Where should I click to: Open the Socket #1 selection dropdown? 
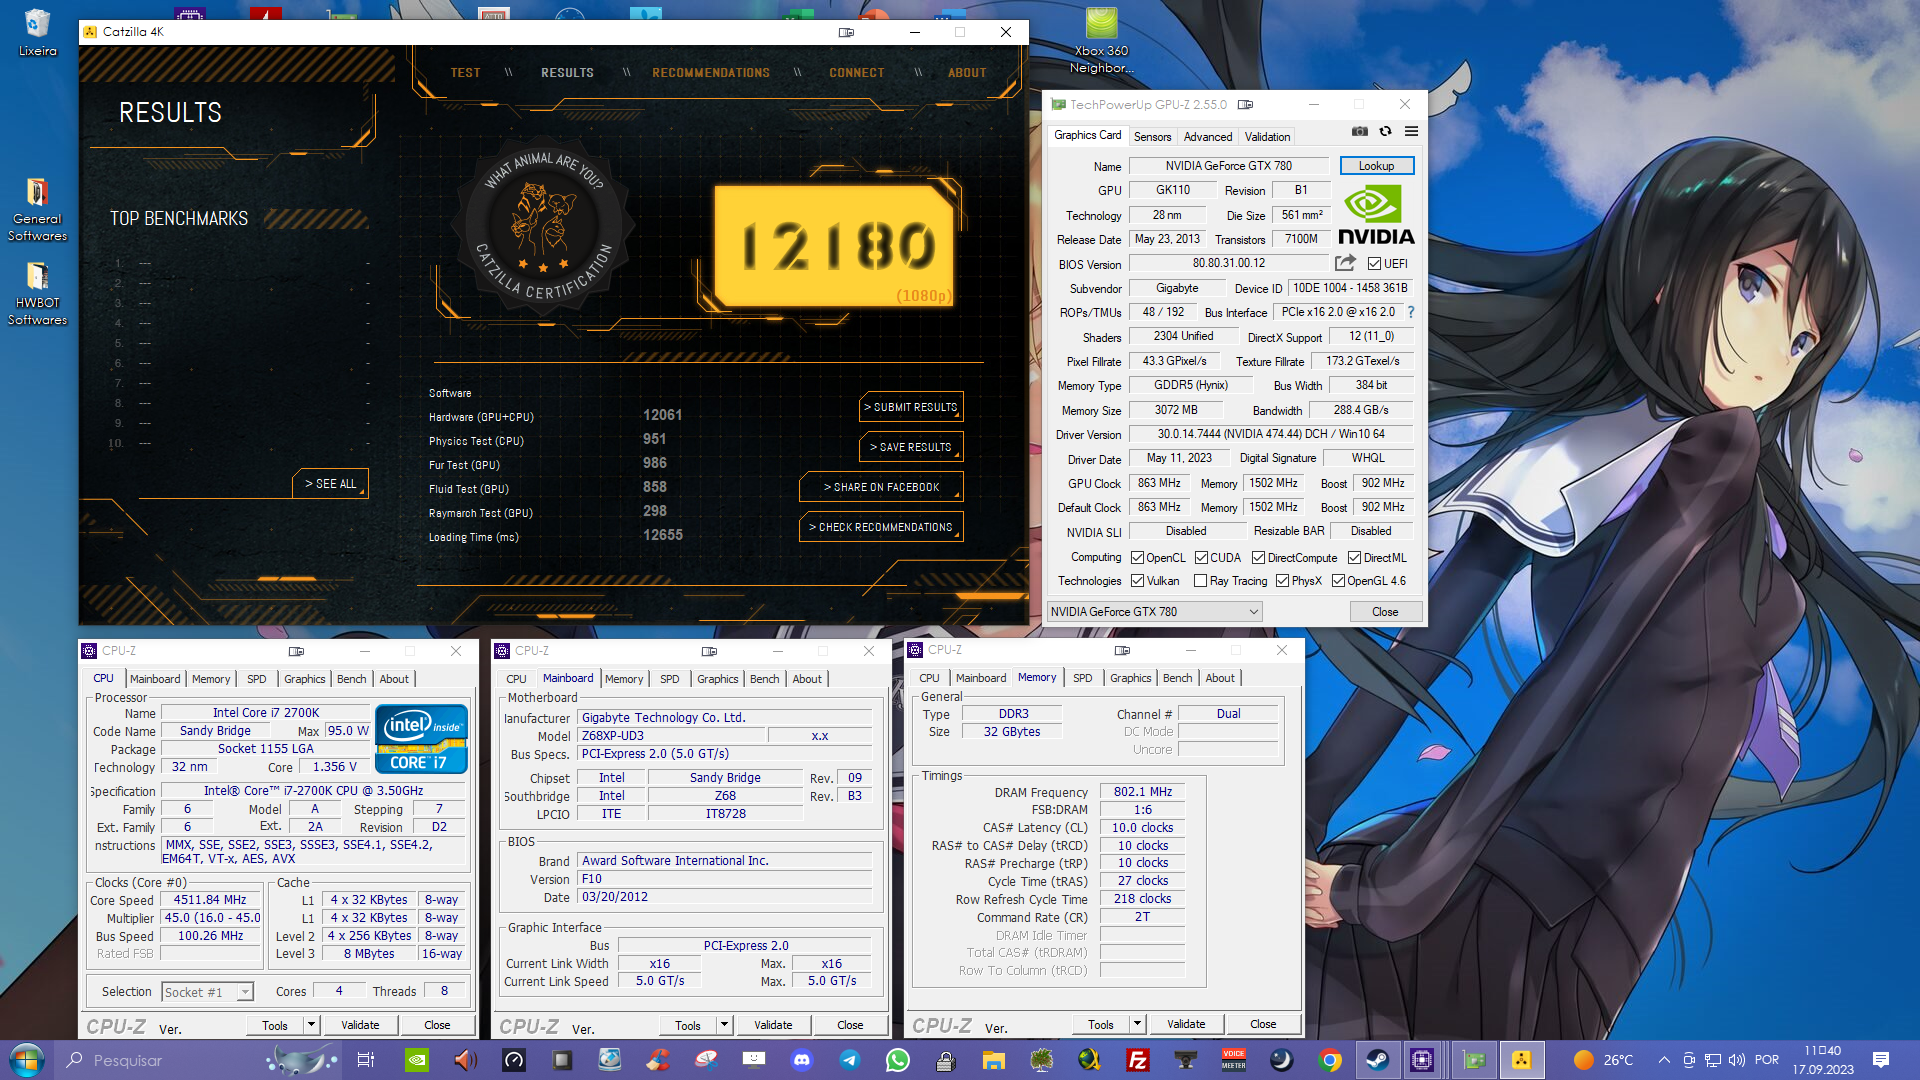207,992
